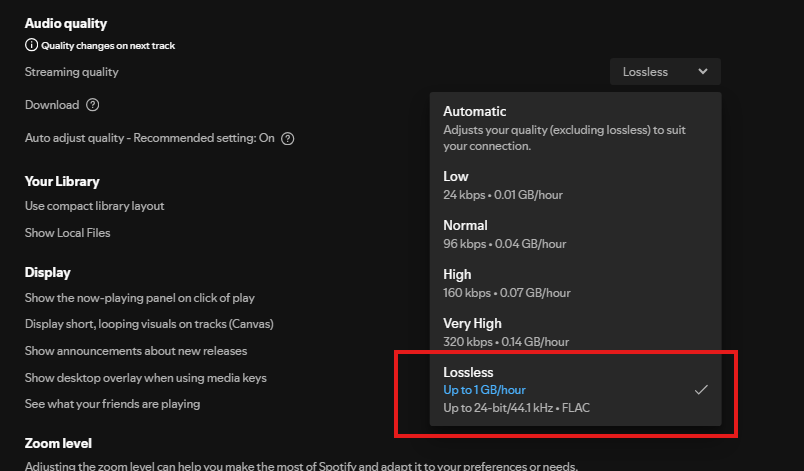Click 'Show desktop overlay when using media keys'
The height and width of the screenshot is (471, 804).
(x=146, y=378)
